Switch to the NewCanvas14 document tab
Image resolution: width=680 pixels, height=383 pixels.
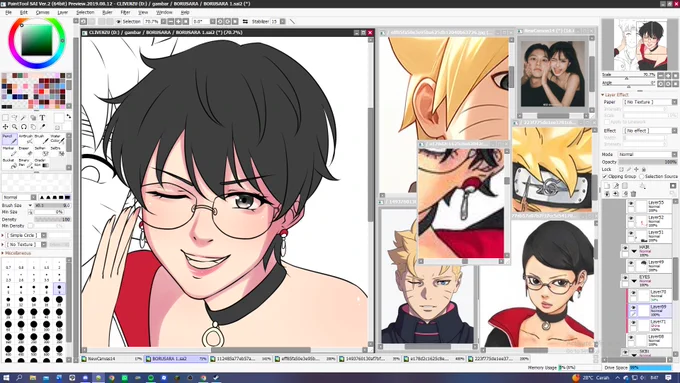click(112, 359)
